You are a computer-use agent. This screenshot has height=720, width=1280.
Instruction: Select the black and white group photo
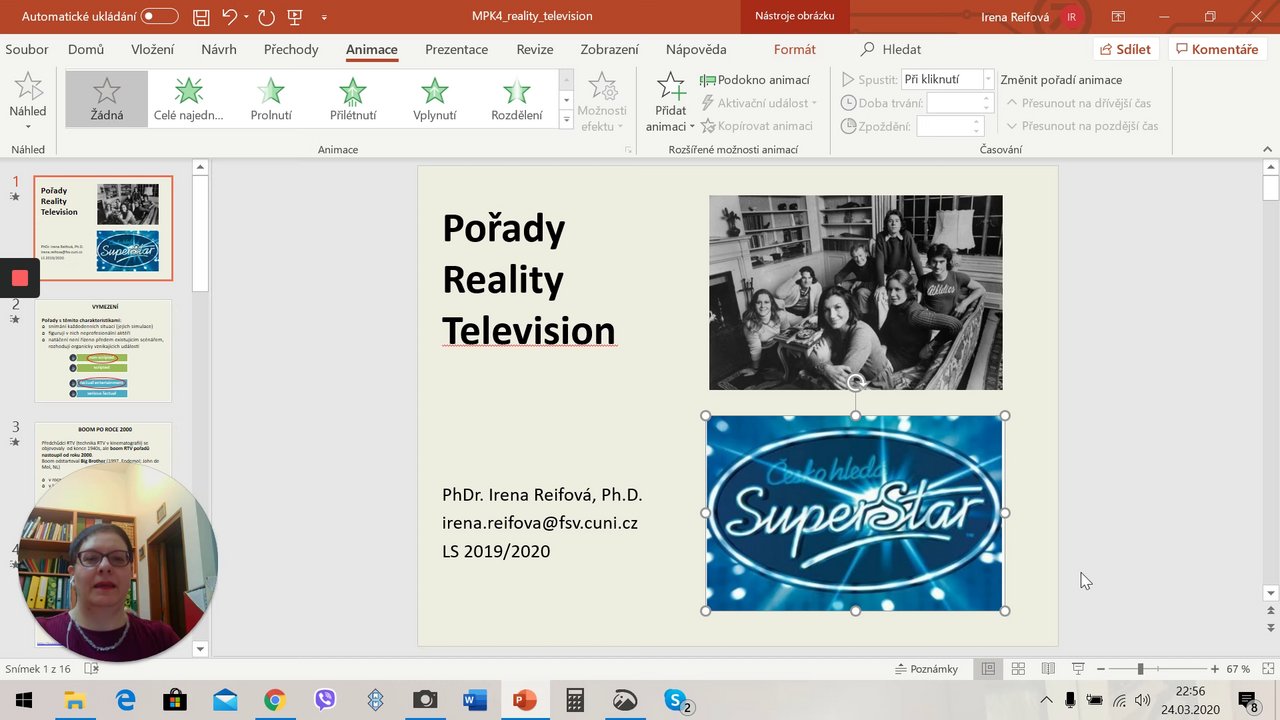856,292
